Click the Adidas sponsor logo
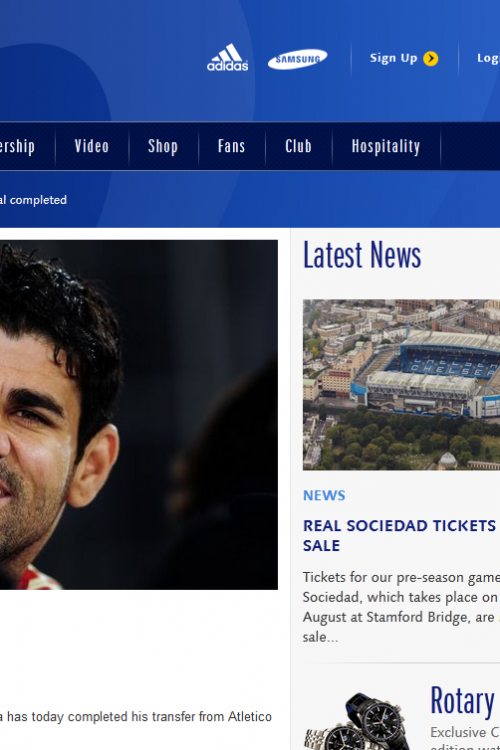The height and width of the screenshot is (750, 500). click(x=227, y=57)
